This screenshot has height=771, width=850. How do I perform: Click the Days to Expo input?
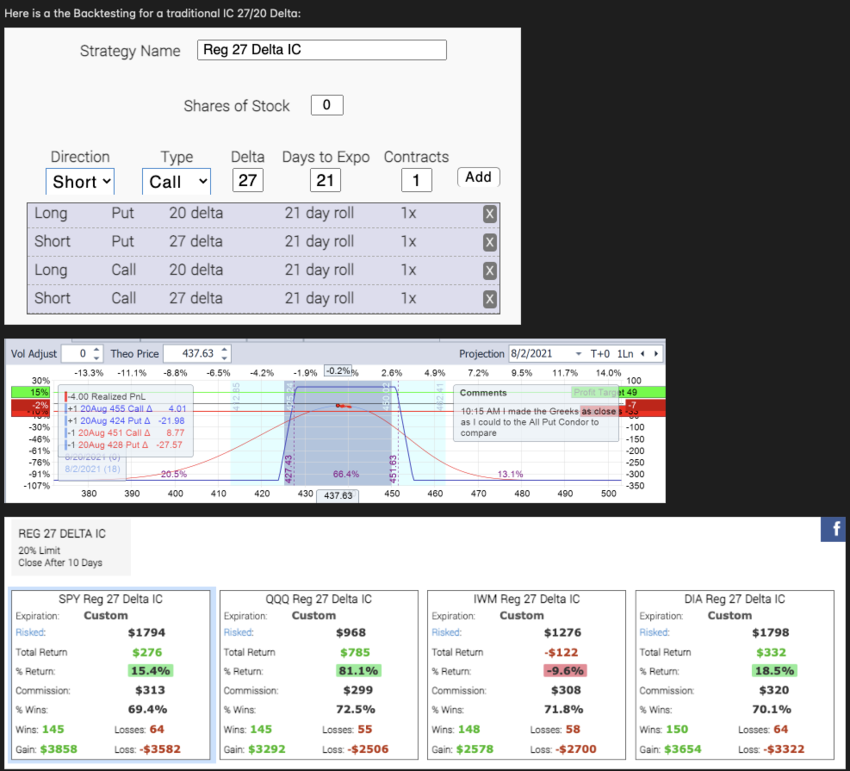click(325, 180)
